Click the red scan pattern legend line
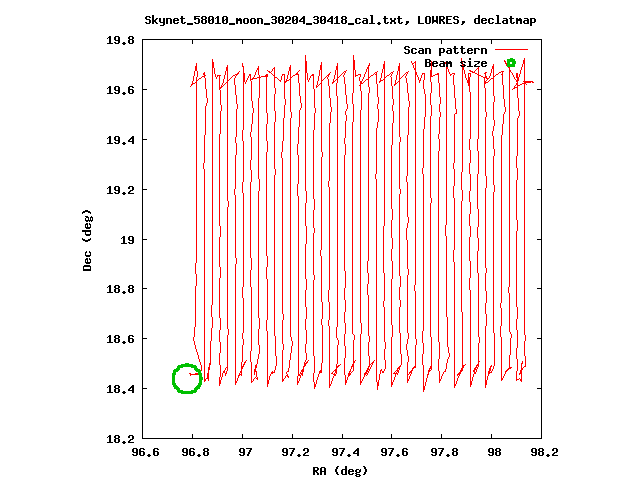The height and width of the screenshot is (480, 640). tap(511, 49)
